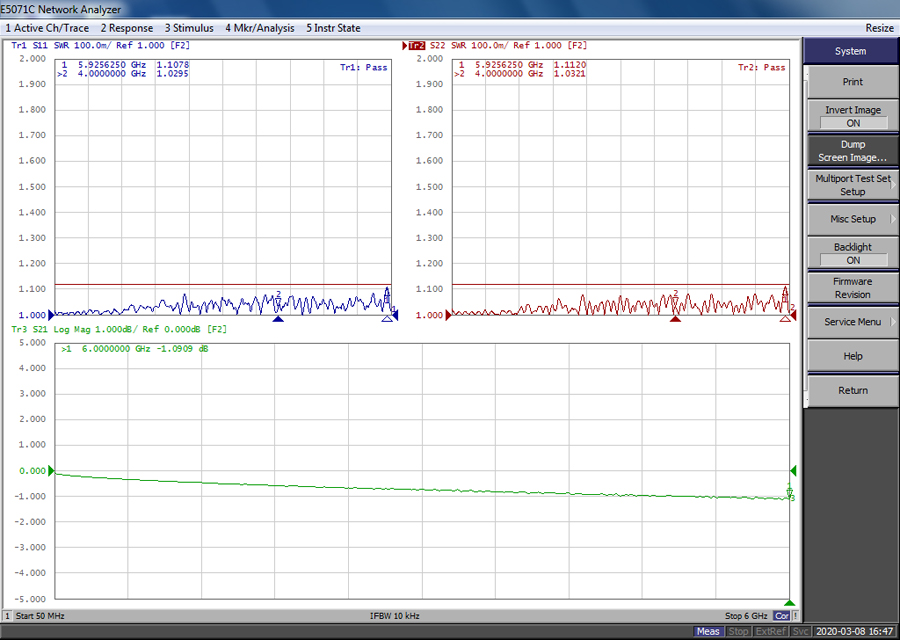
Task: Click Tr2 marker 1 readout 1.1120
Action: click(x=569, y=65)
